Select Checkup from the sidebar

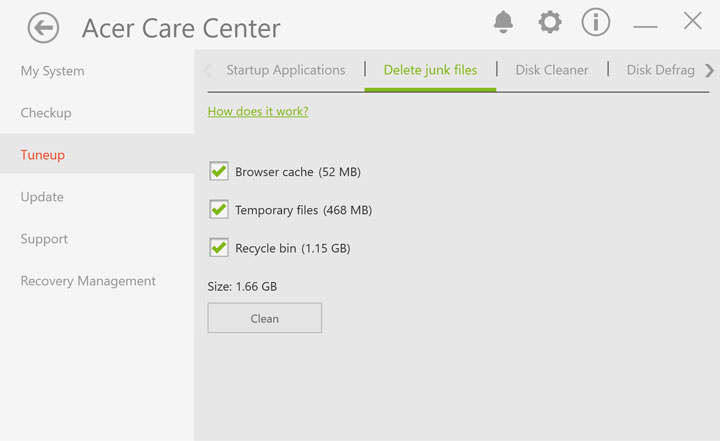point(46,113)
